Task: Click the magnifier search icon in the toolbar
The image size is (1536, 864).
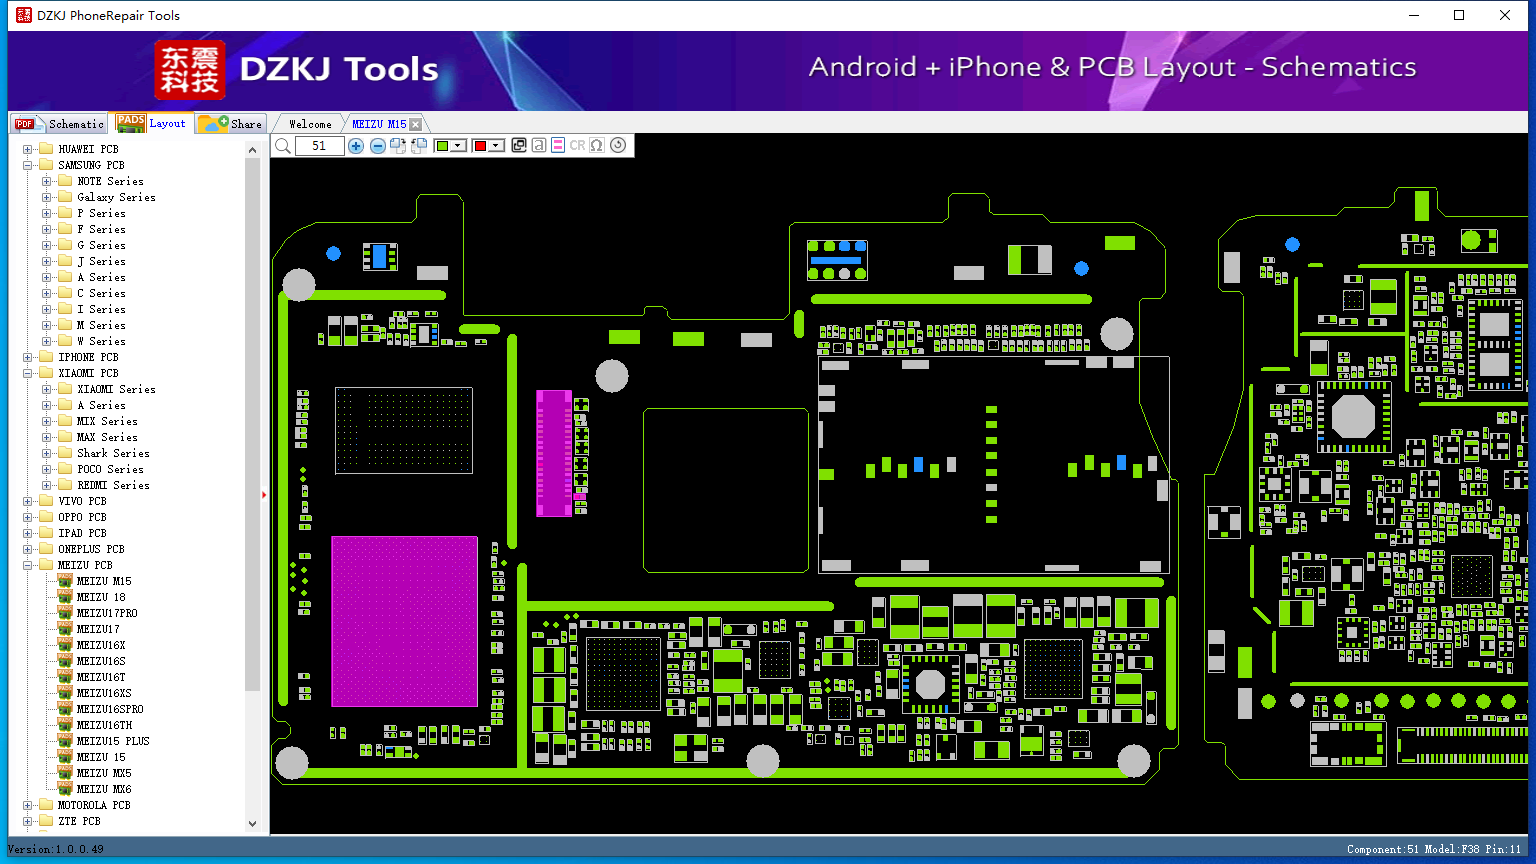Action: tap(283, 146)
